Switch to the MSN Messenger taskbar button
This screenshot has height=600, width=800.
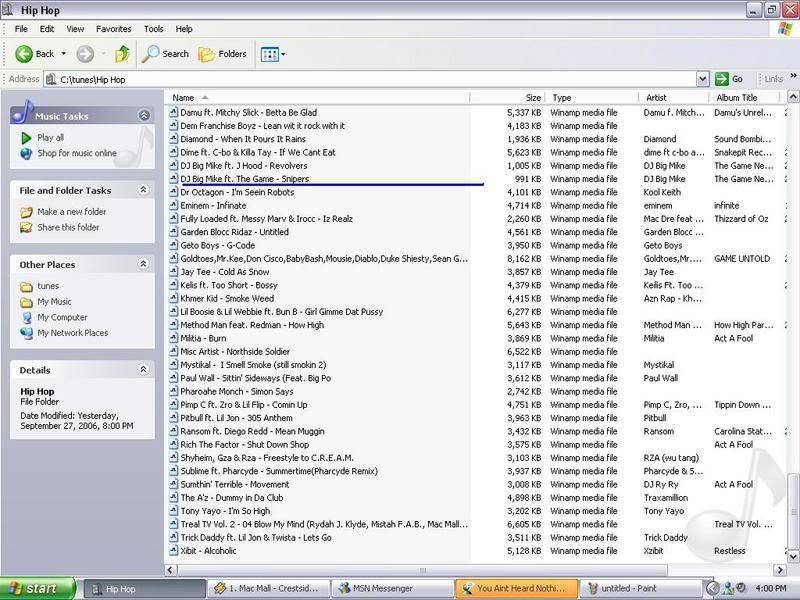(x=392, y=588)
